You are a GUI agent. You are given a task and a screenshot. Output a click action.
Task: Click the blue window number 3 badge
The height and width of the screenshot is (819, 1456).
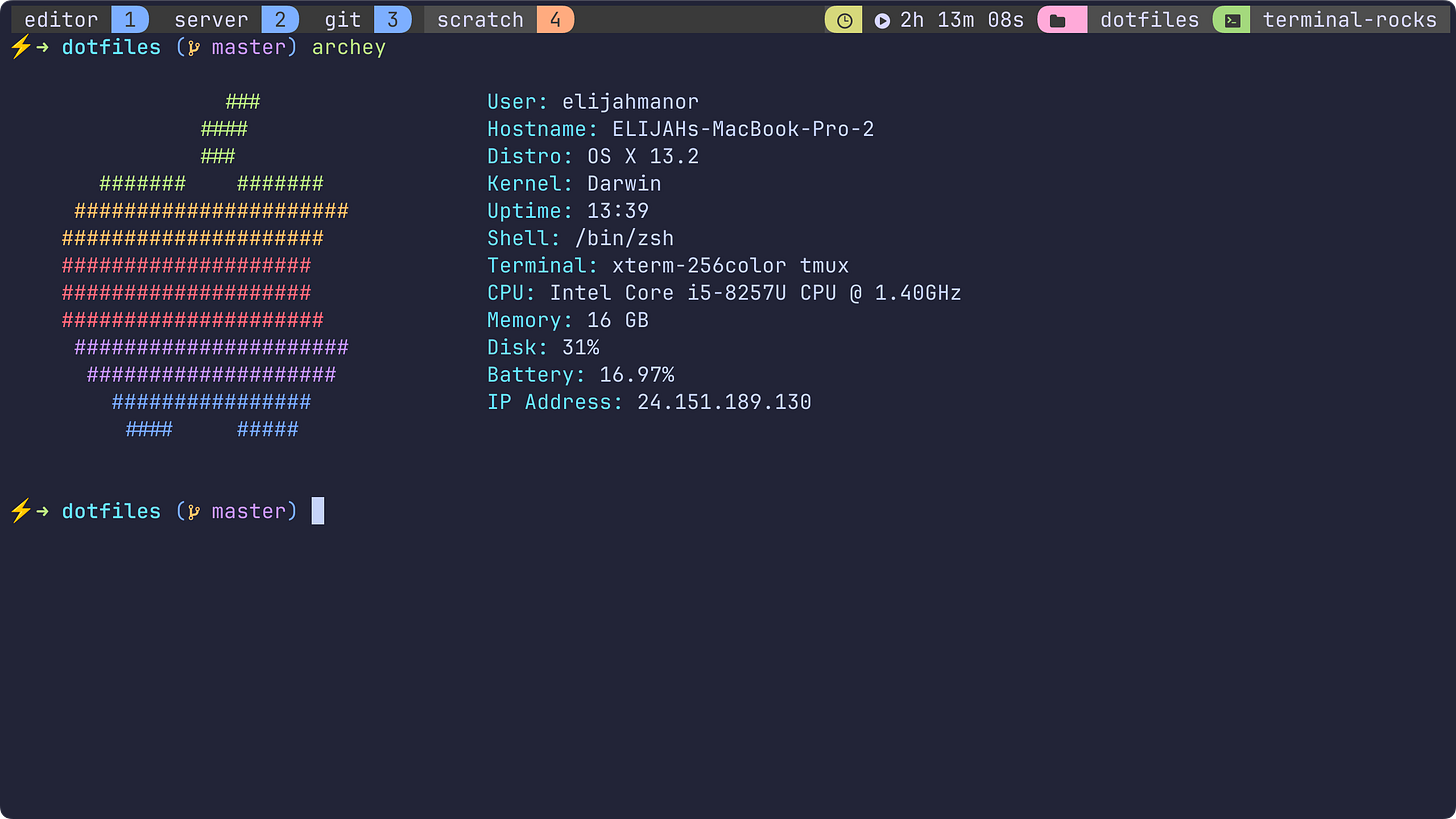point(392,20)
